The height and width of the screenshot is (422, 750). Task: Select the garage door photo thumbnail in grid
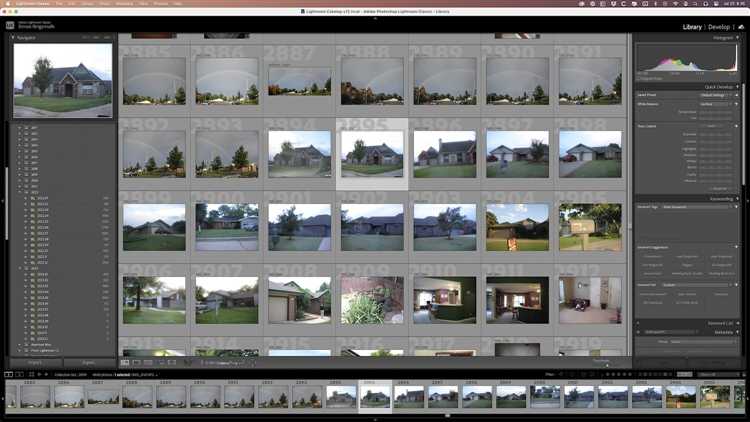[299, 300]
